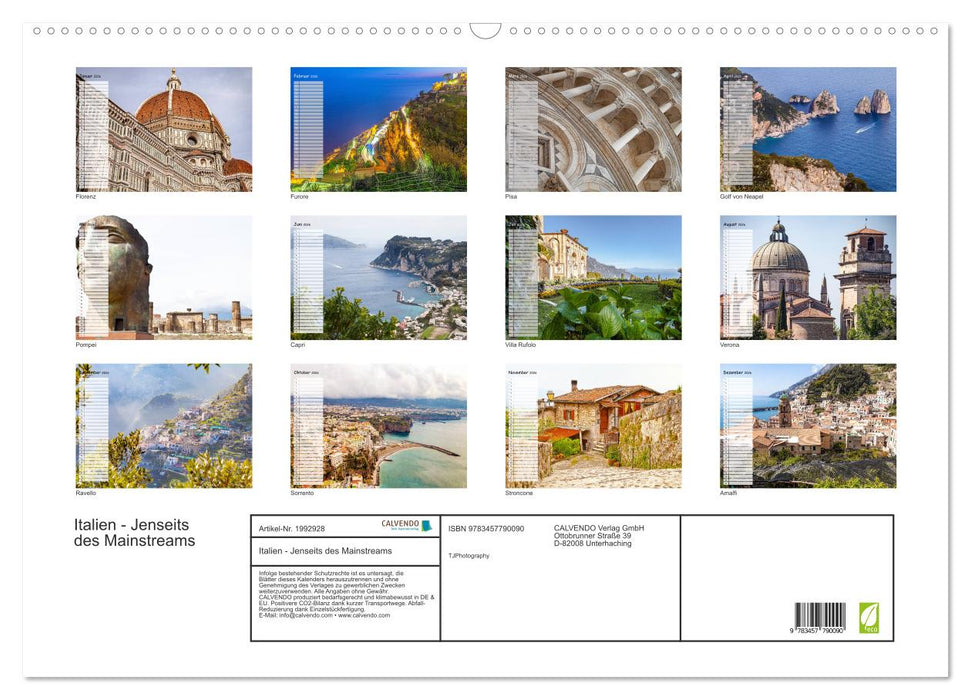This screenshot has height=700, width=971.
Task: Toggle the Capri month preview
Action: [378, 275]
